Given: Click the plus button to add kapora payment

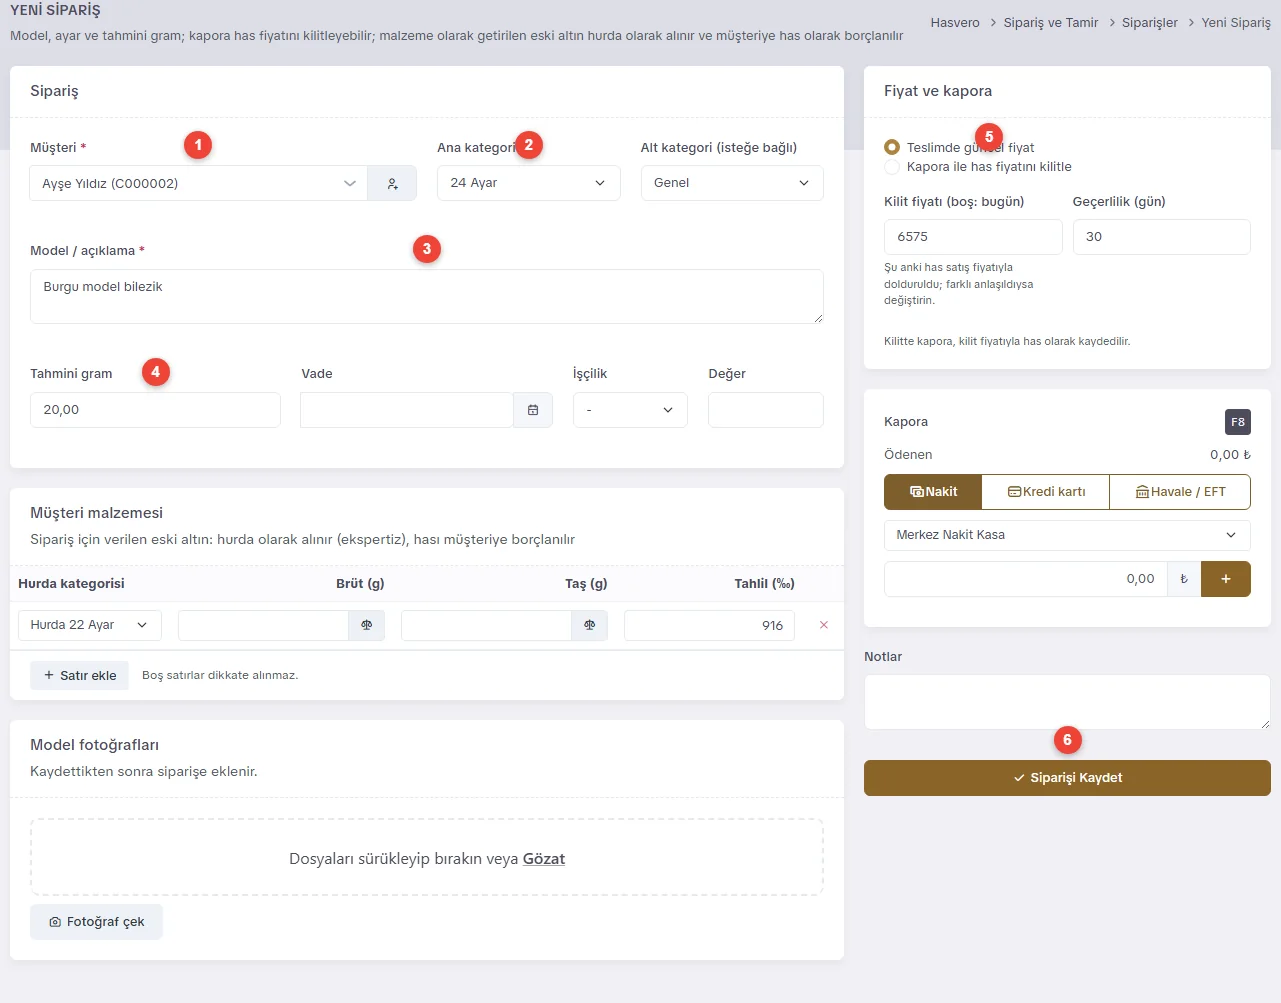Looking at the screenshot, I should point(1226,579).
